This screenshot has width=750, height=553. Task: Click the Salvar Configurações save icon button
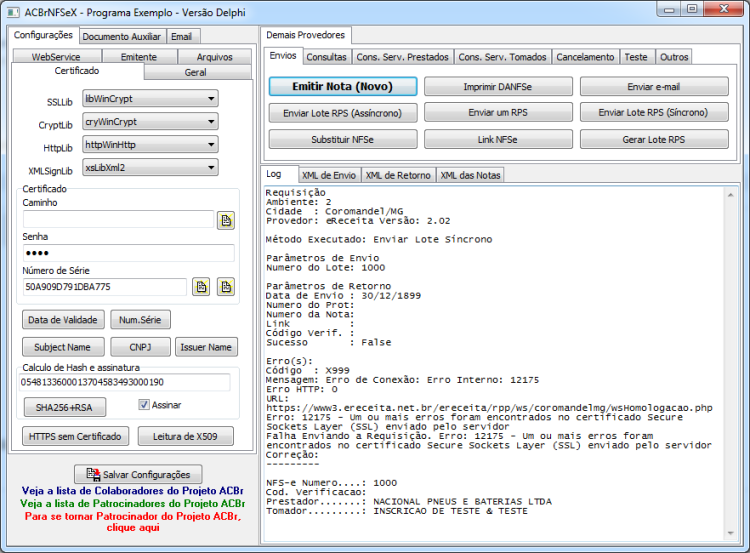138,474
